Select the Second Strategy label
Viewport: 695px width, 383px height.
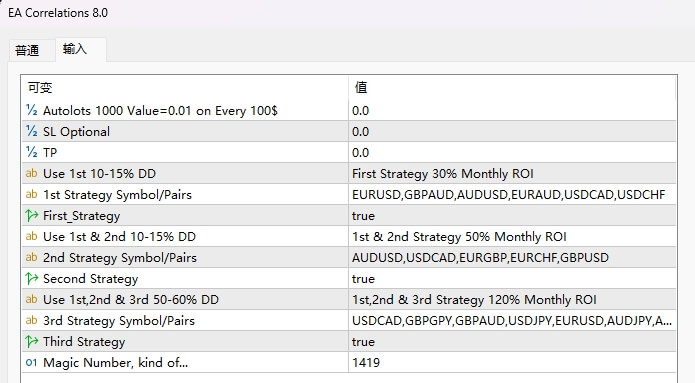coord(90,279)
